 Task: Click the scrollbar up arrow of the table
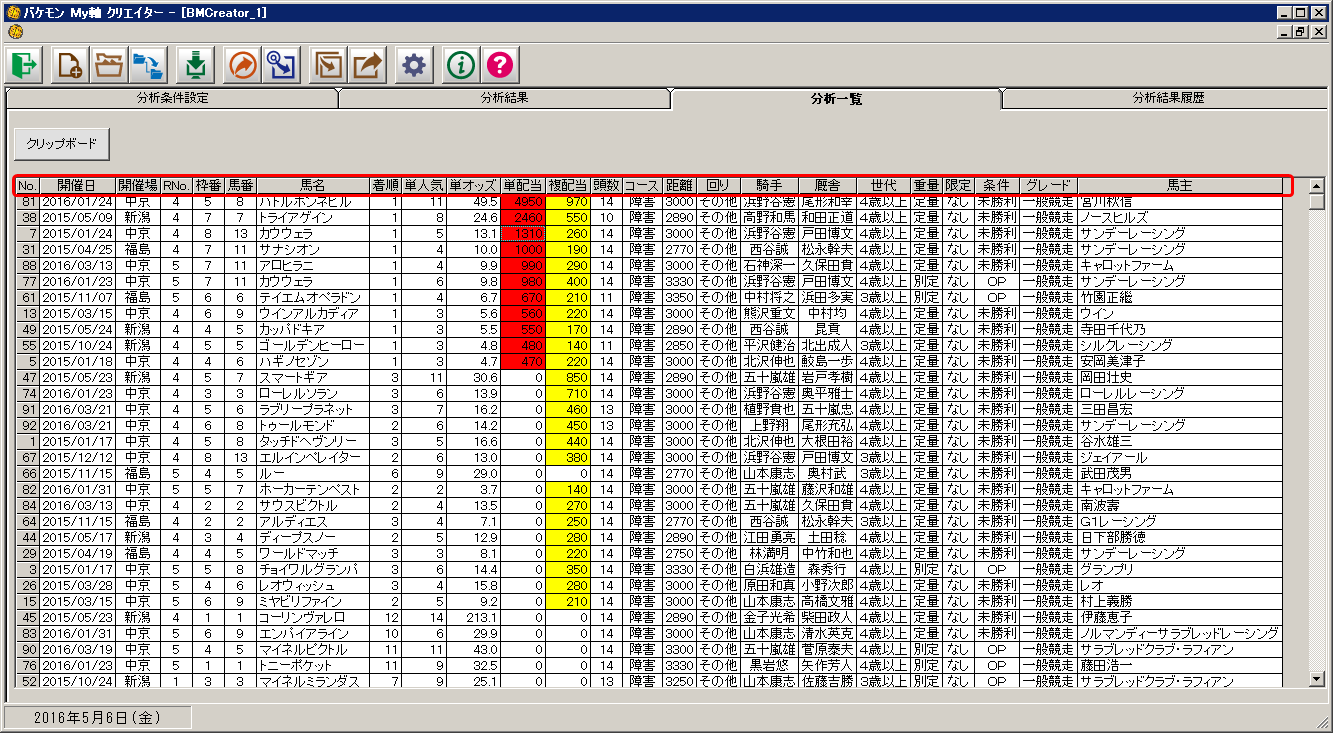[x=1317, y=185]
